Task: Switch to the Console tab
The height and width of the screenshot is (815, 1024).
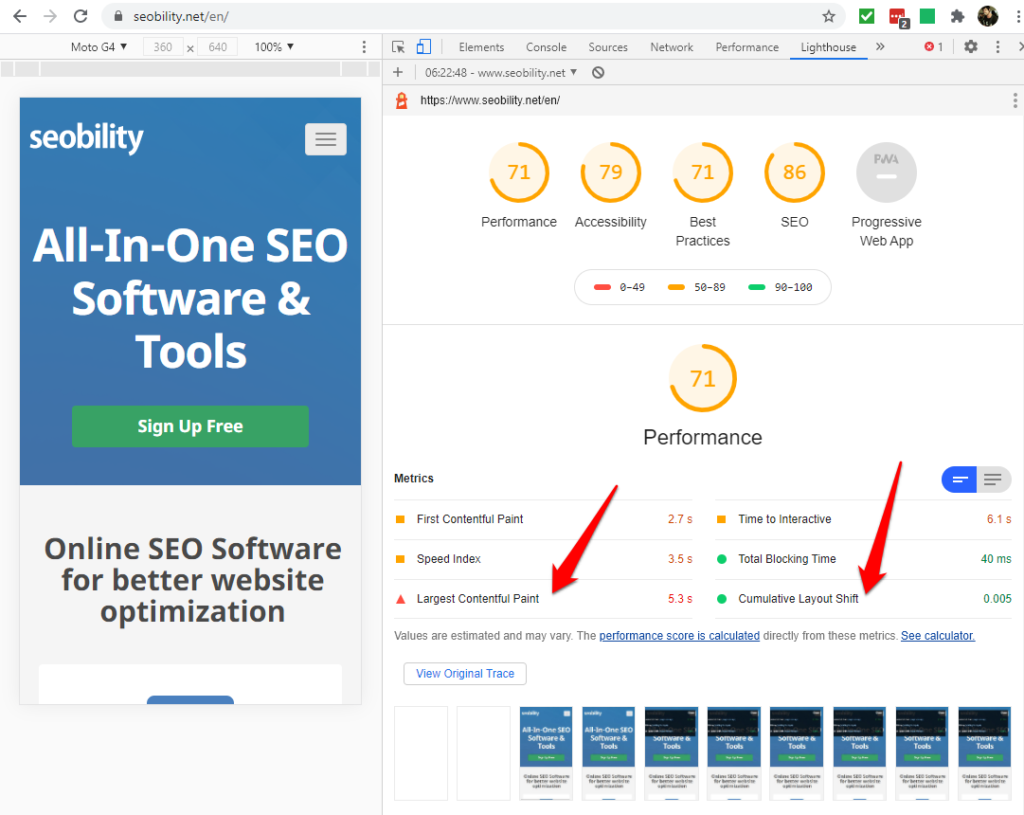Action: point(546,47)
